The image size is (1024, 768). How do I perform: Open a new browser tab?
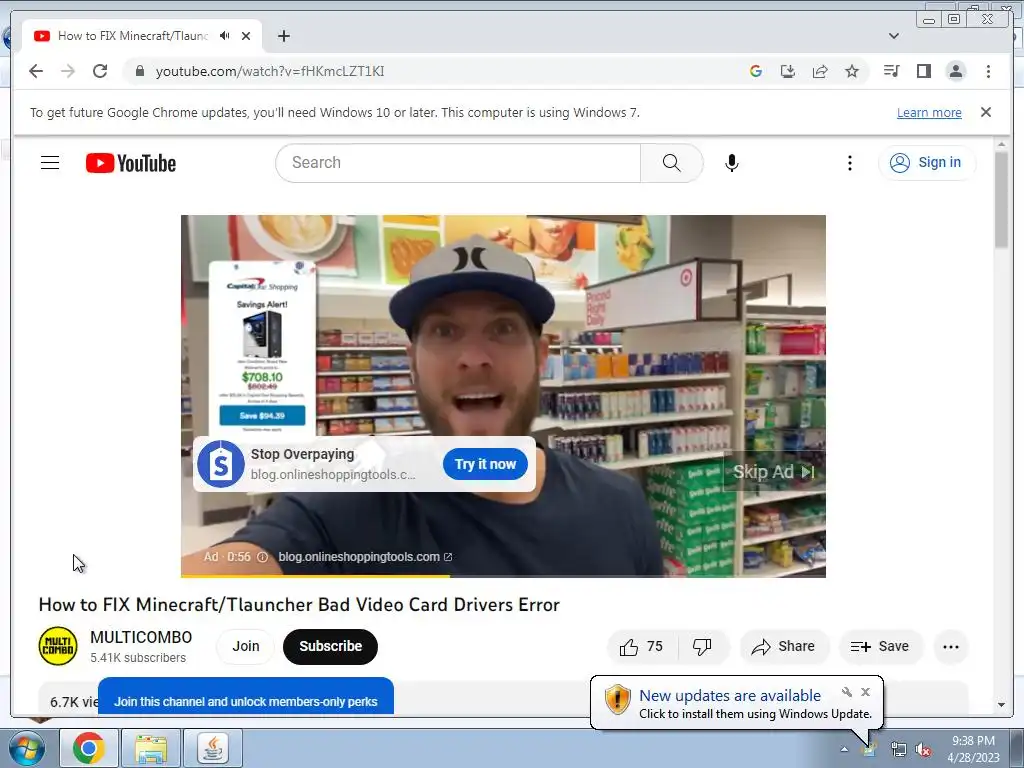283,36
